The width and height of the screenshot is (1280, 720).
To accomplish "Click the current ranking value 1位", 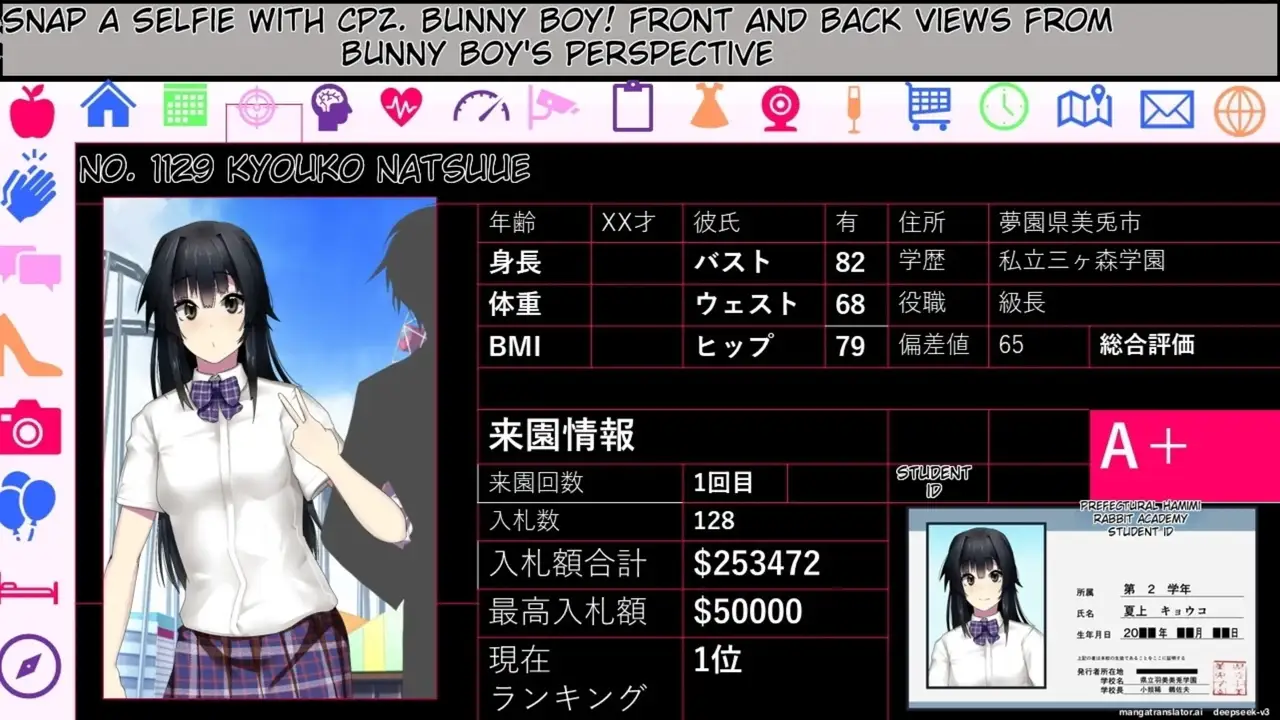I will pyautogui.click(x=718, y=660).
